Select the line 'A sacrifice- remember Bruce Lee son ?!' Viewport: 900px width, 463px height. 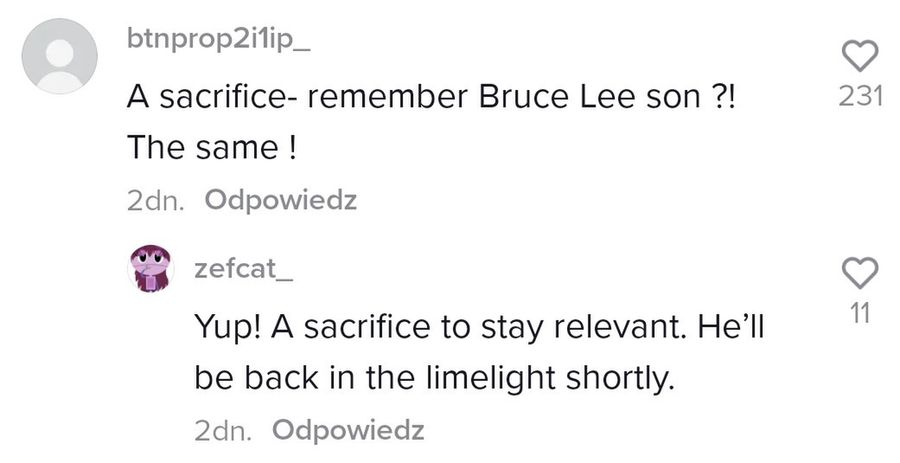(x=430, y=96)
